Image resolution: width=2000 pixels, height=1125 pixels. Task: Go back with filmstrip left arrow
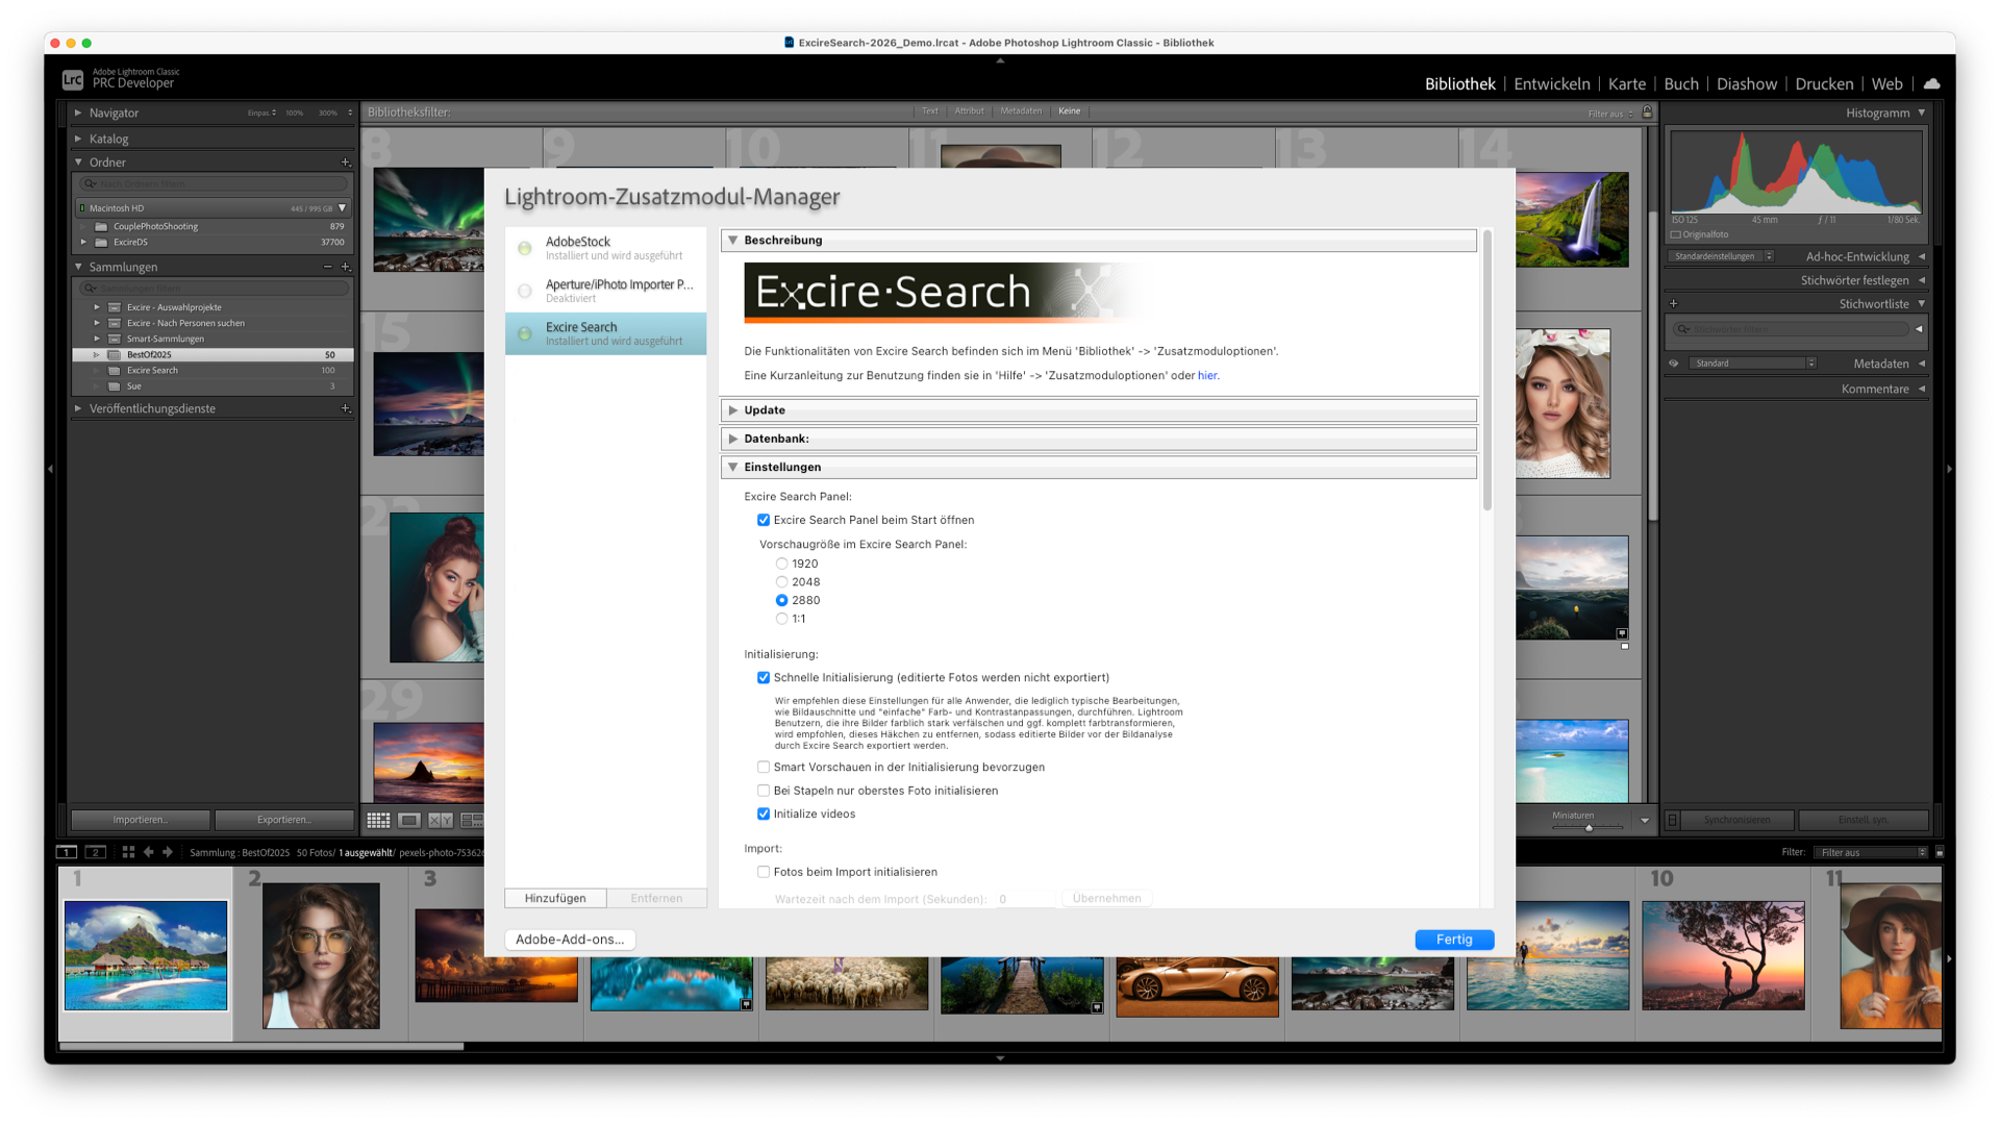tap(149, 852)
